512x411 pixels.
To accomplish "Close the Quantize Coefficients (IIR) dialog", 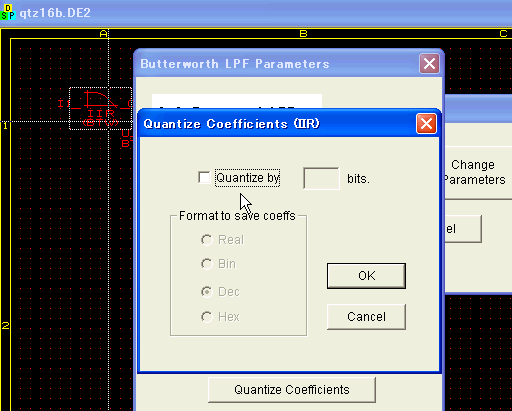I will pos(426,124).
